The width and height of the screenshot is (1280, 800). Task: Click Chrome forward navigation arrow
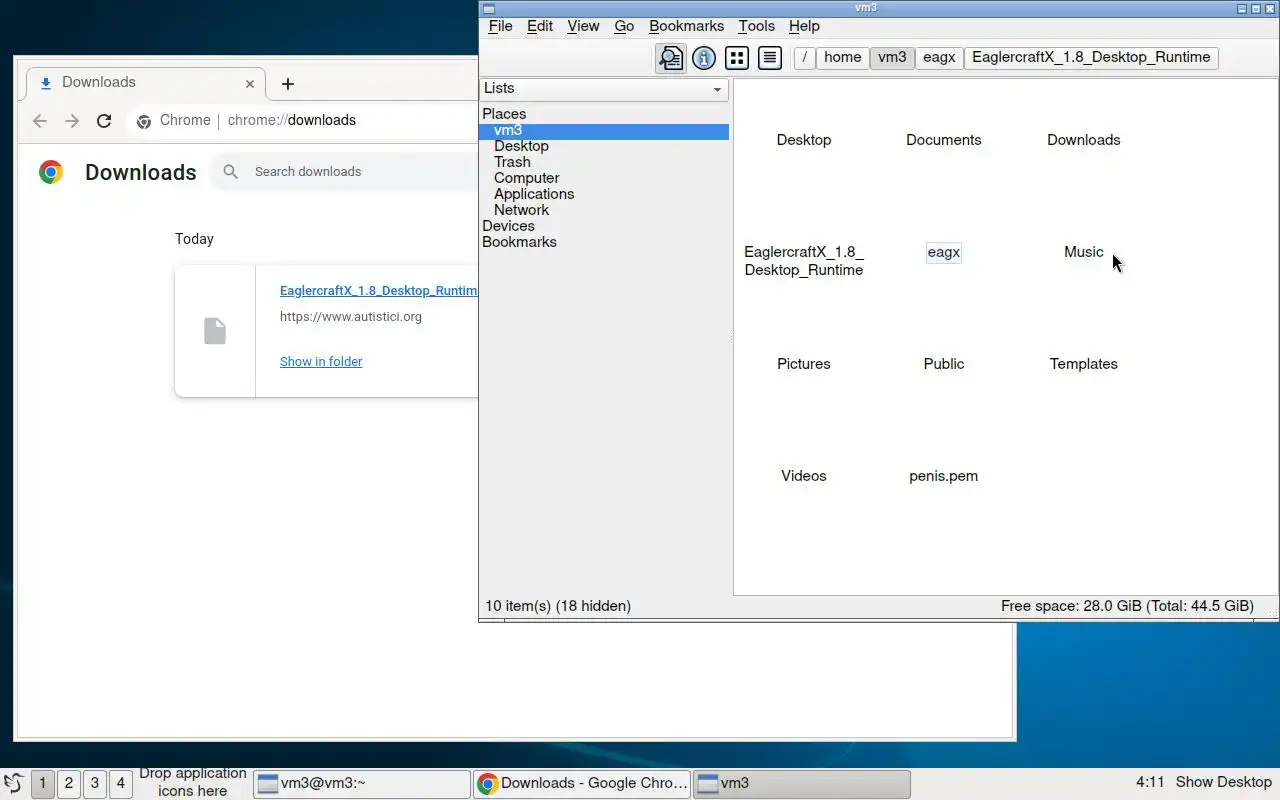coord(72,121)
